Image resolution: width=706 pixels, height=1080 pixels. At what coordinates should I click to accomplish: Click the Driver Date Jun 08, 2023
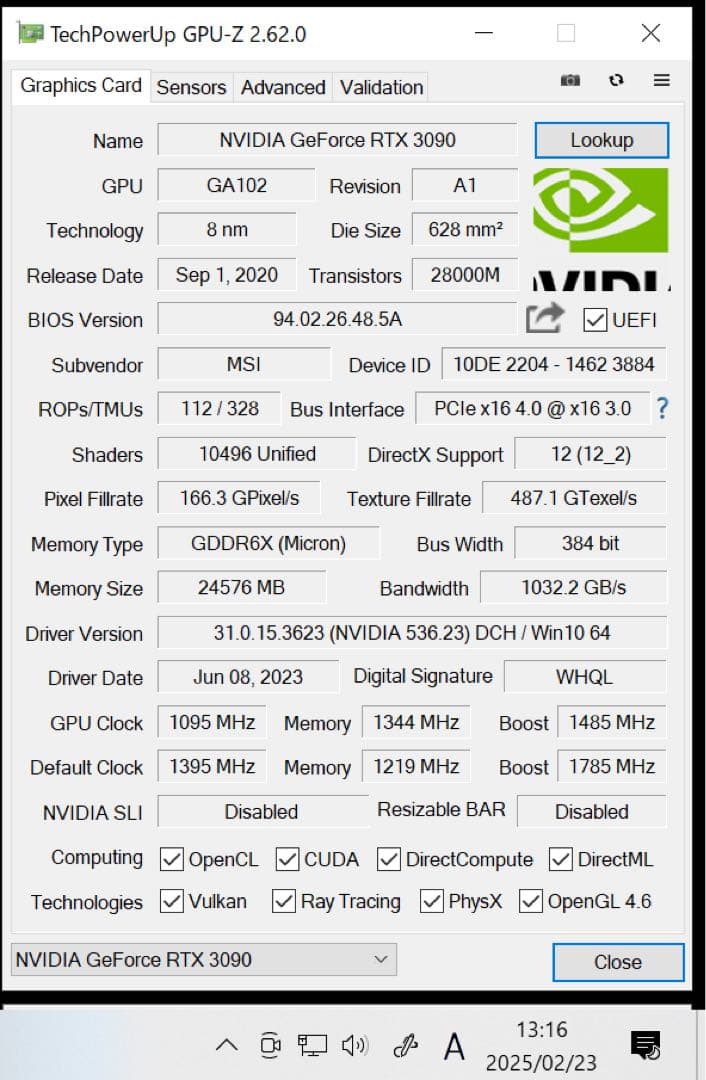pos(248,677)
